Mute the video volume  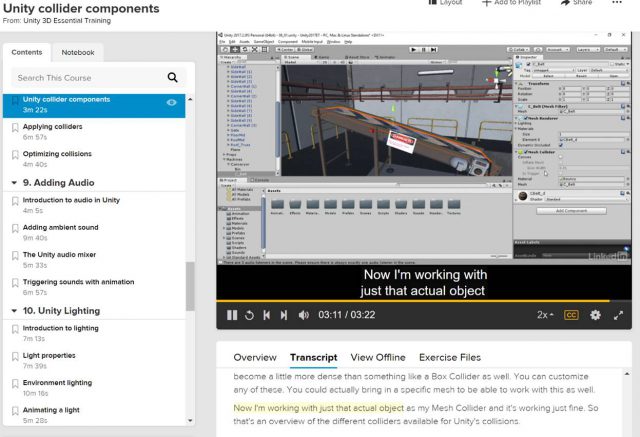(303, 315)
